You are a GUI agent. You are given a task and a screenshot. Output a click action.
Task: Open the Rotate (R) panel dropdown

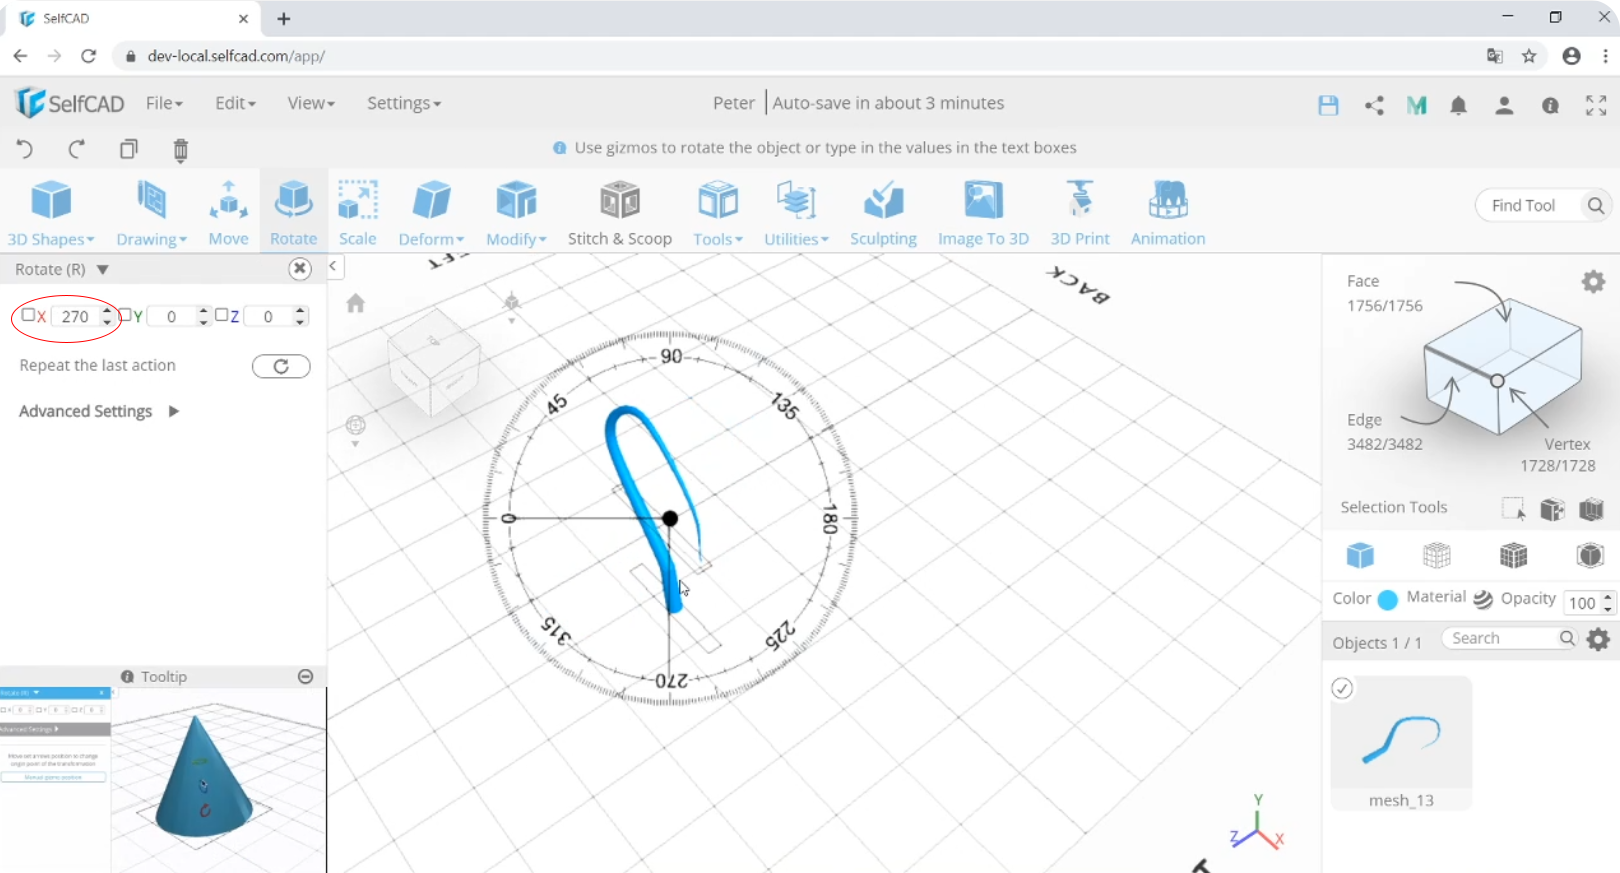click(x=102, y=269)
